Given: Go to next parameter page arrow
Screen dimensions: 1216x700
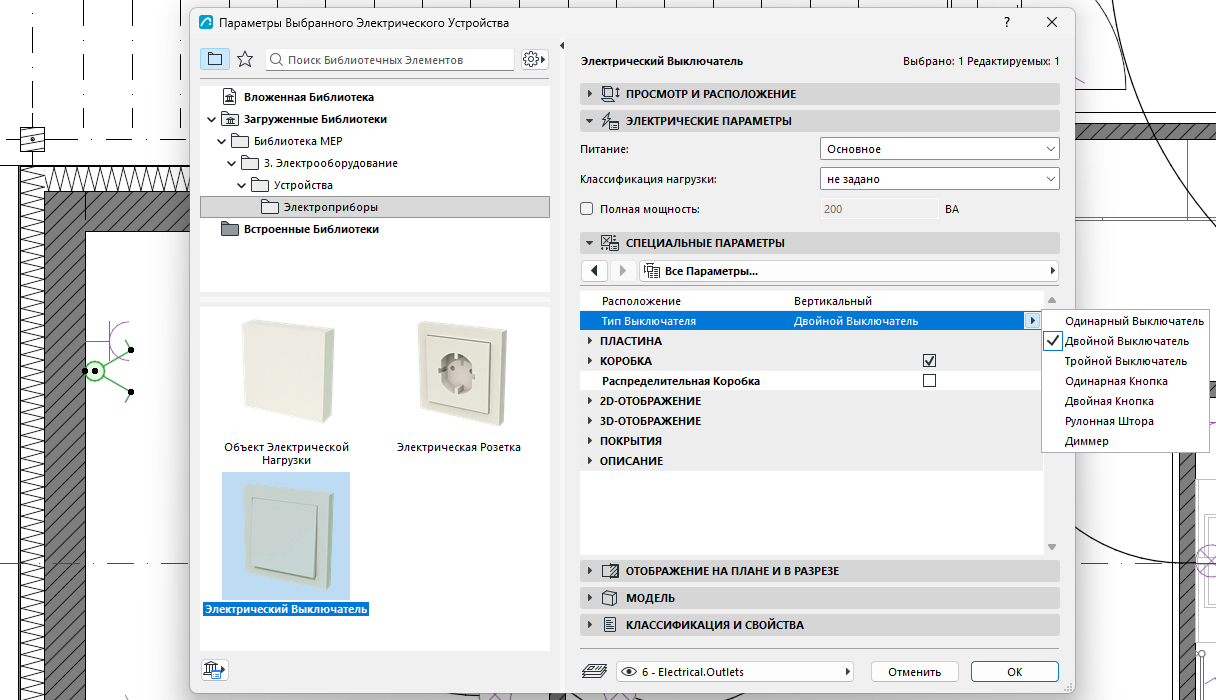Looking at the screenshot, I should coord(623,271).
